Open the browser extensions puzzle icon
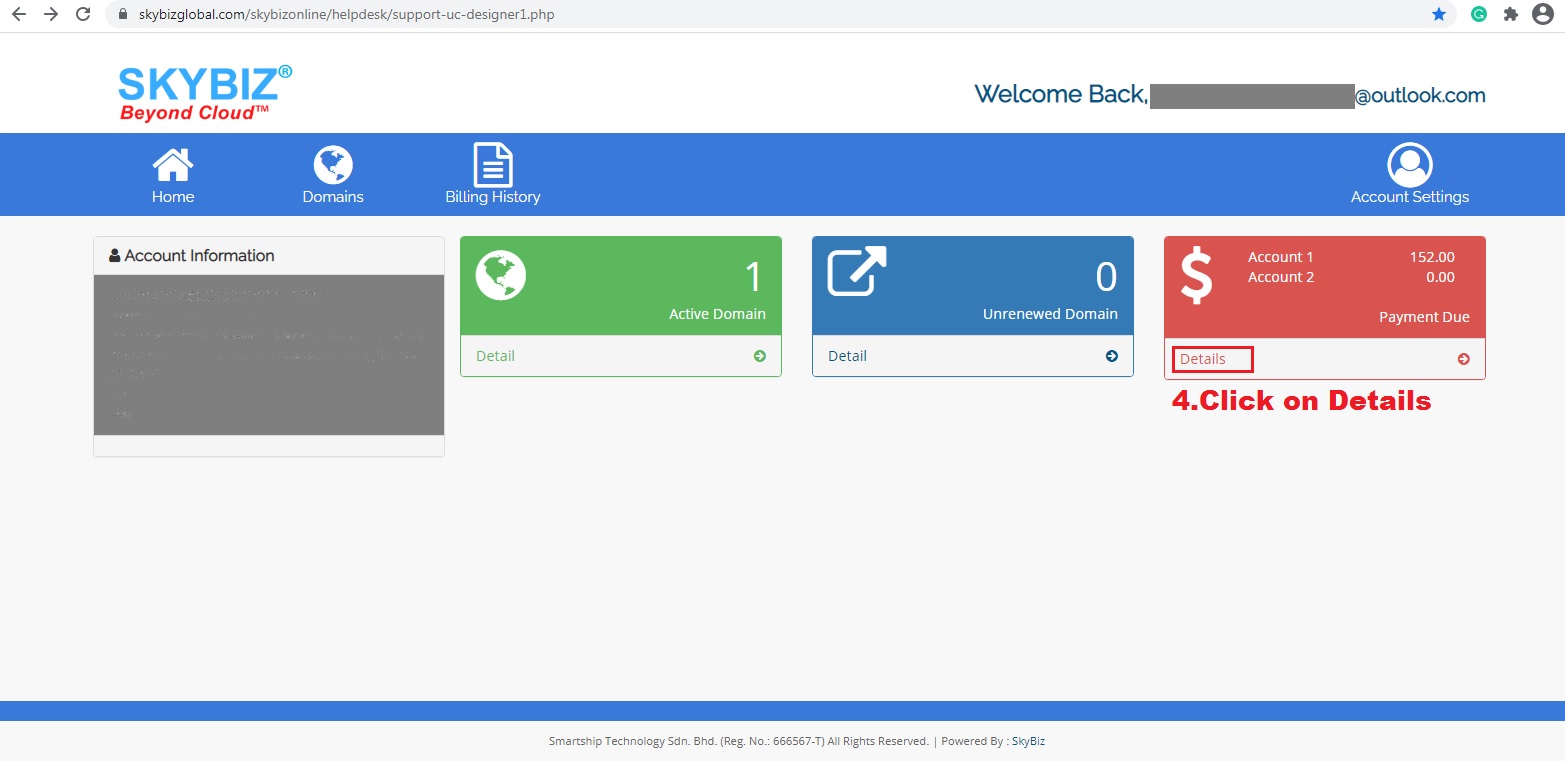 (x=1510, y=15)
